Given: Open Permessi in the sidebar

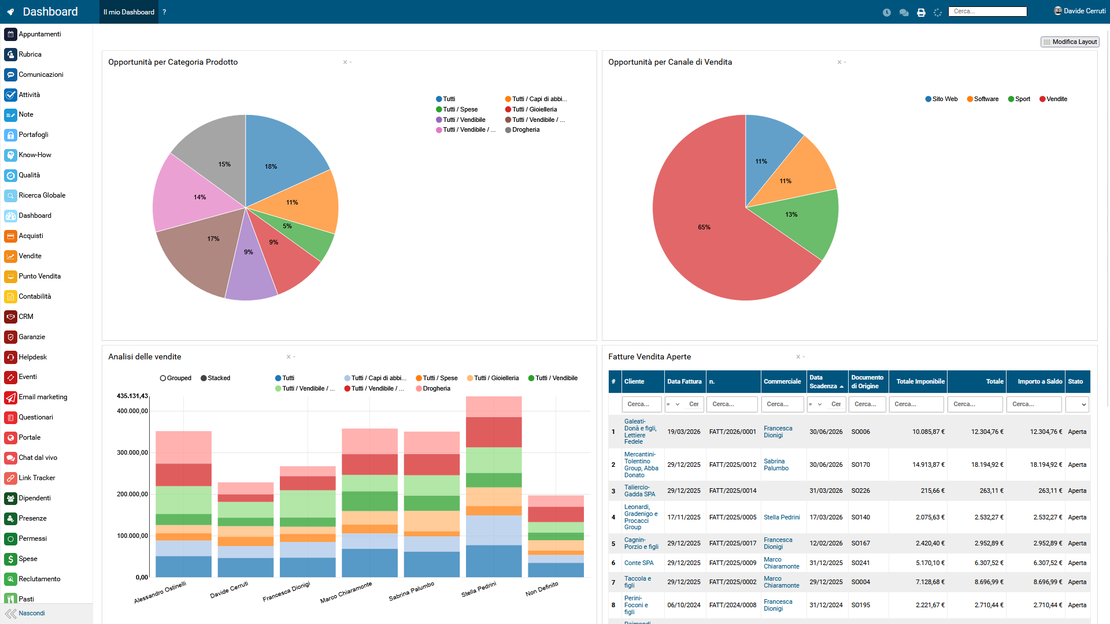Looking at the screenshot, I should [x=25, y=539].
